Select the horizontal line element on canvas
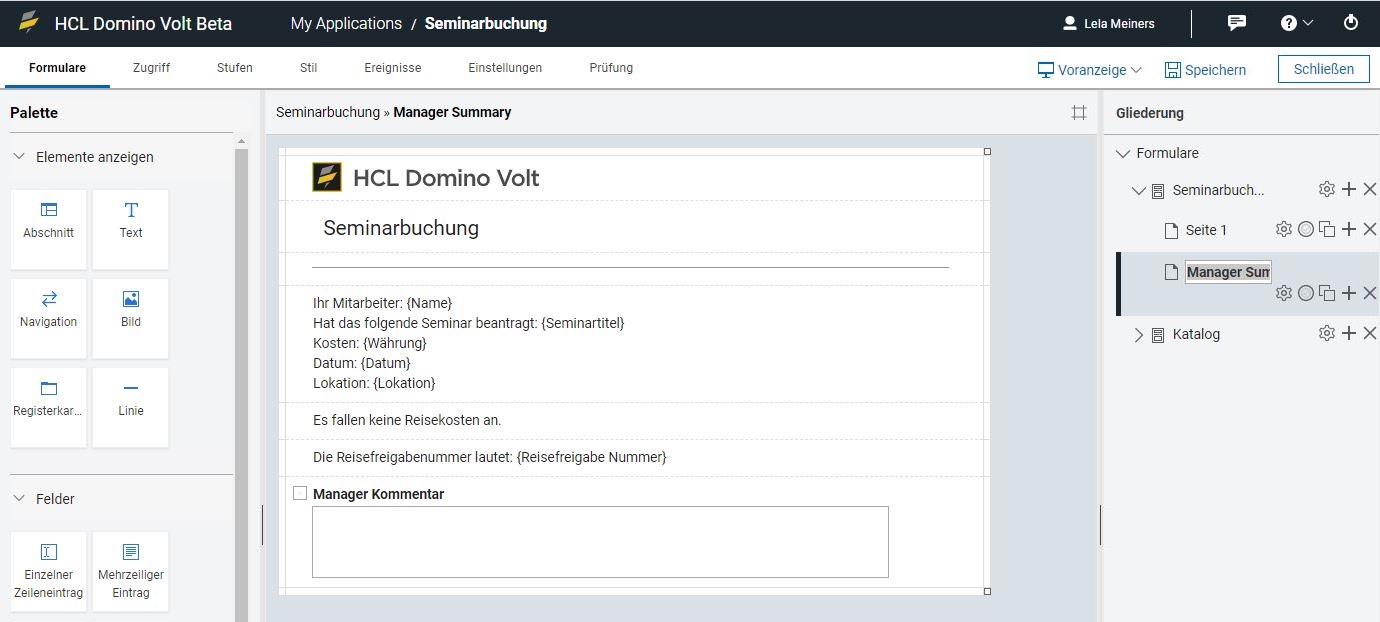 (630, 268)
